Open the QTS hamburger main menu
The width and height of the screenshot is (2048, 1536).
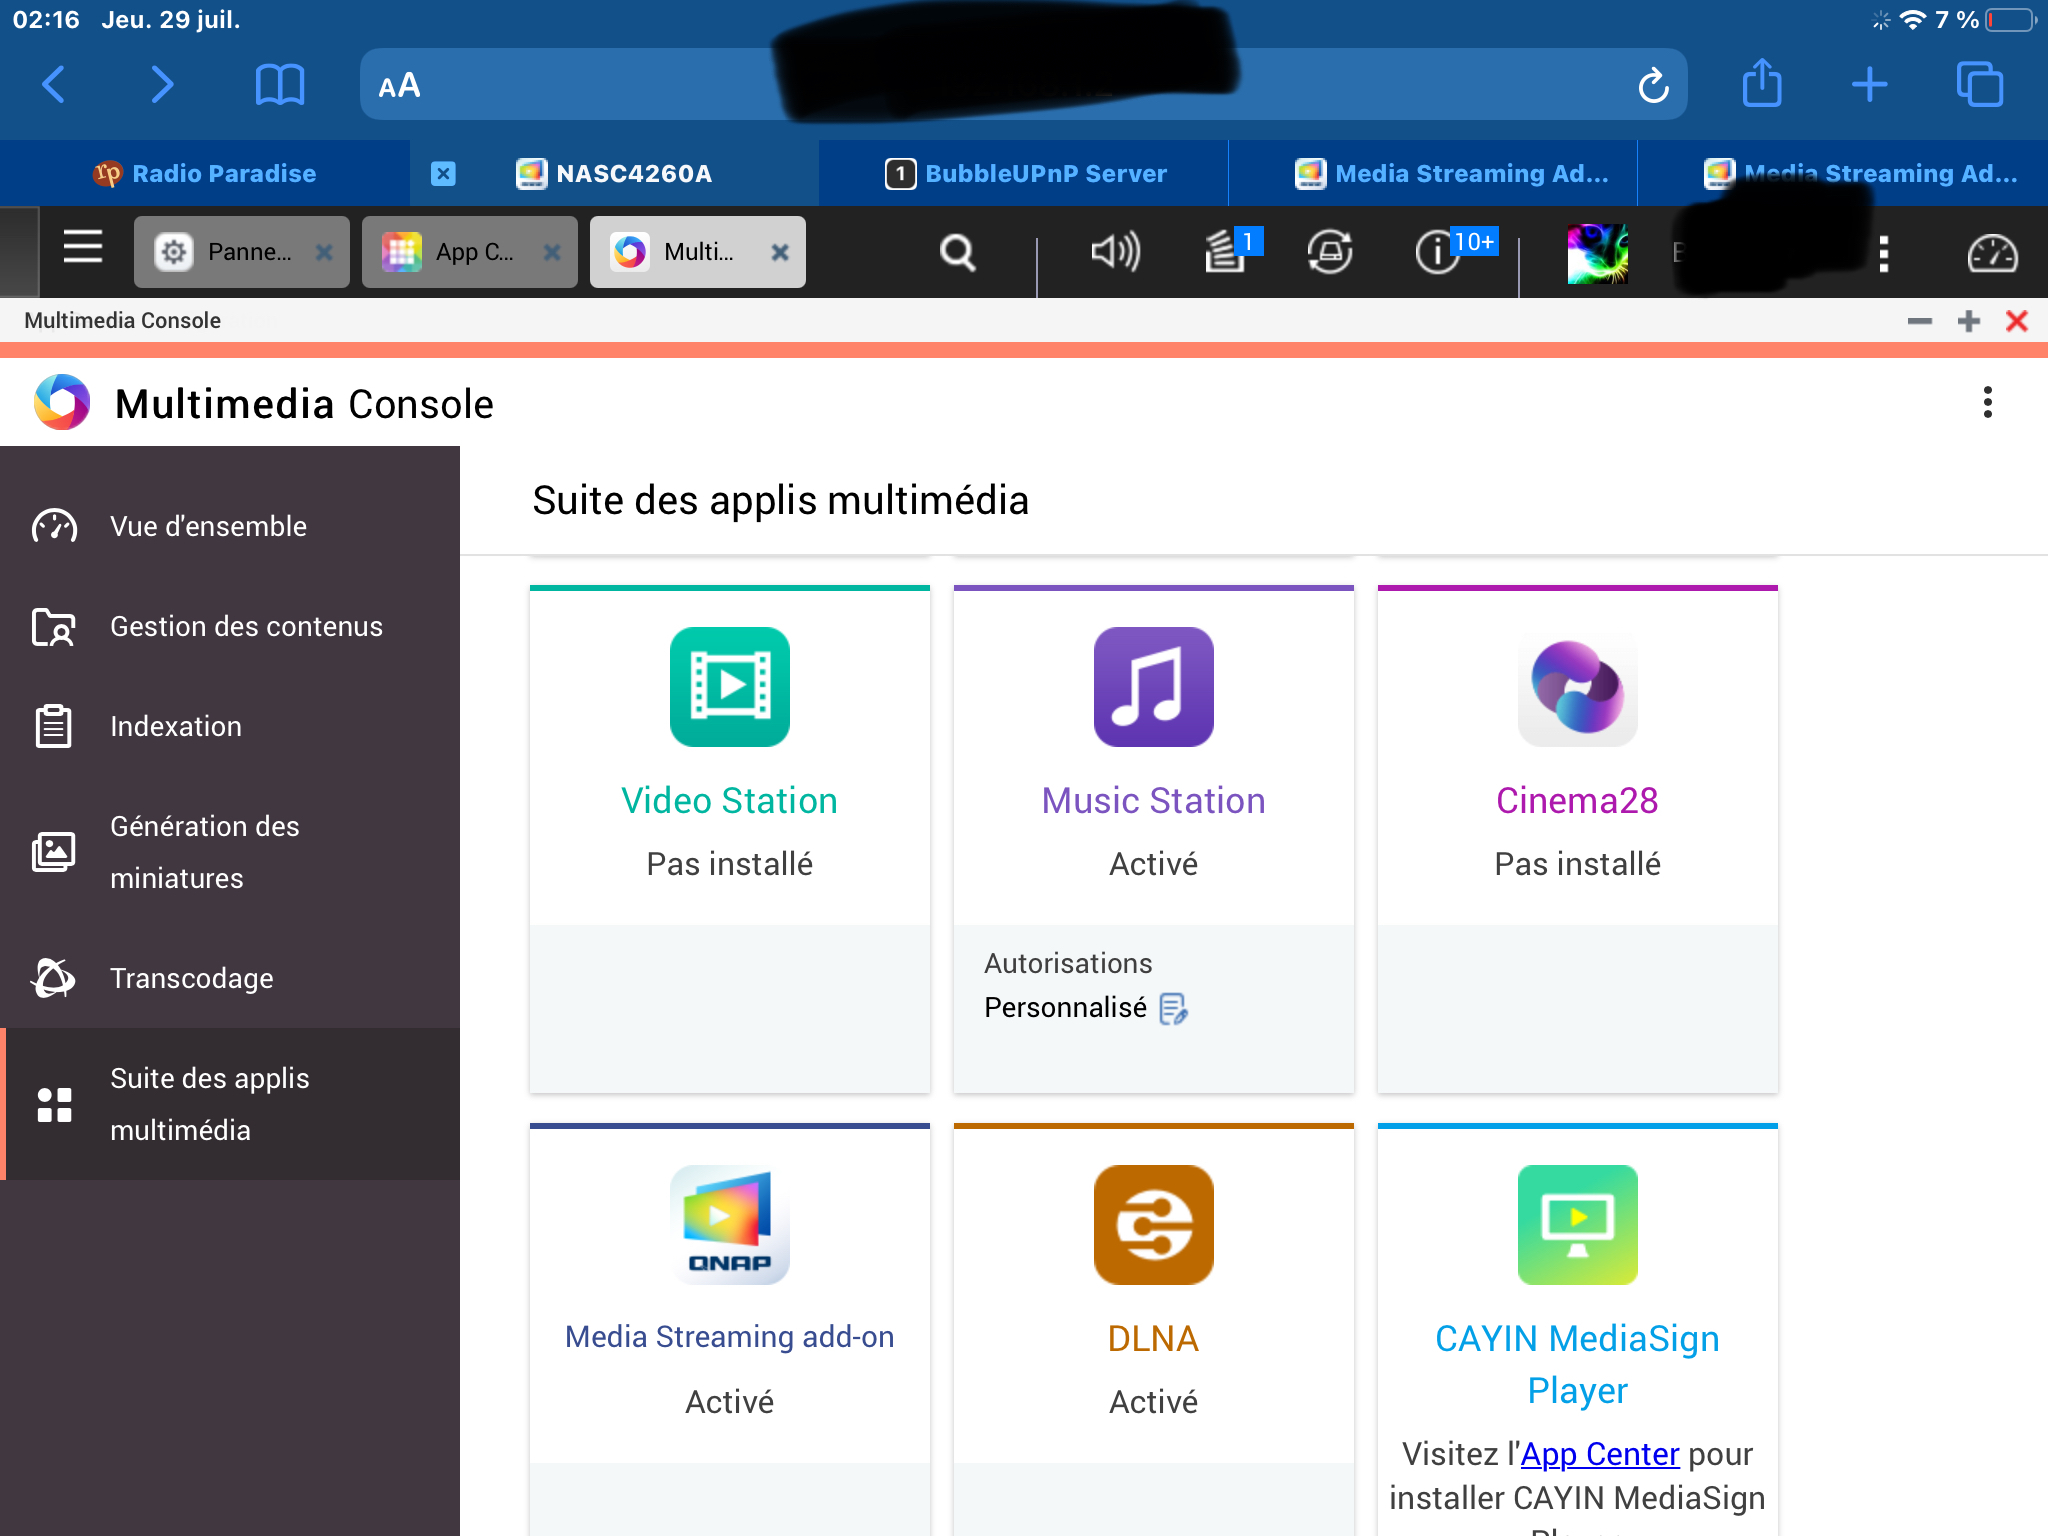(83, 247)
